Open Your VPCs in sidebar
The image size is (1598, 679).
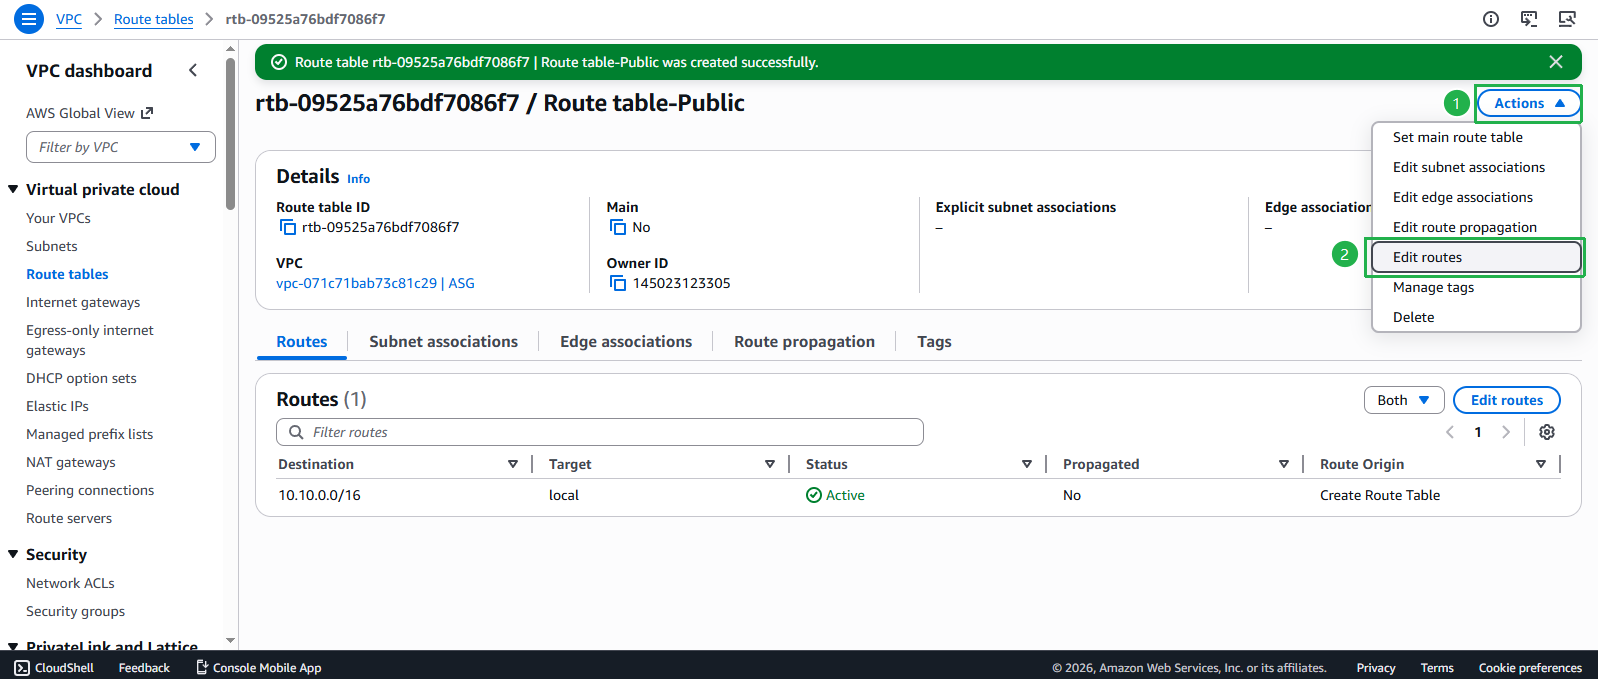pos(58,218)
